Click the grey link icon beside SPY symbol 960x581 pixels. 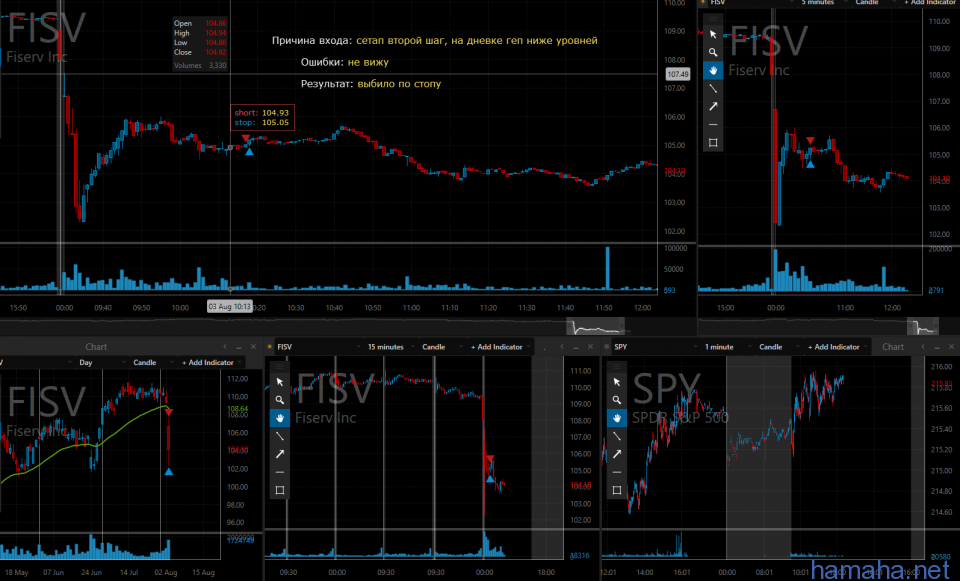click(607, 347)
